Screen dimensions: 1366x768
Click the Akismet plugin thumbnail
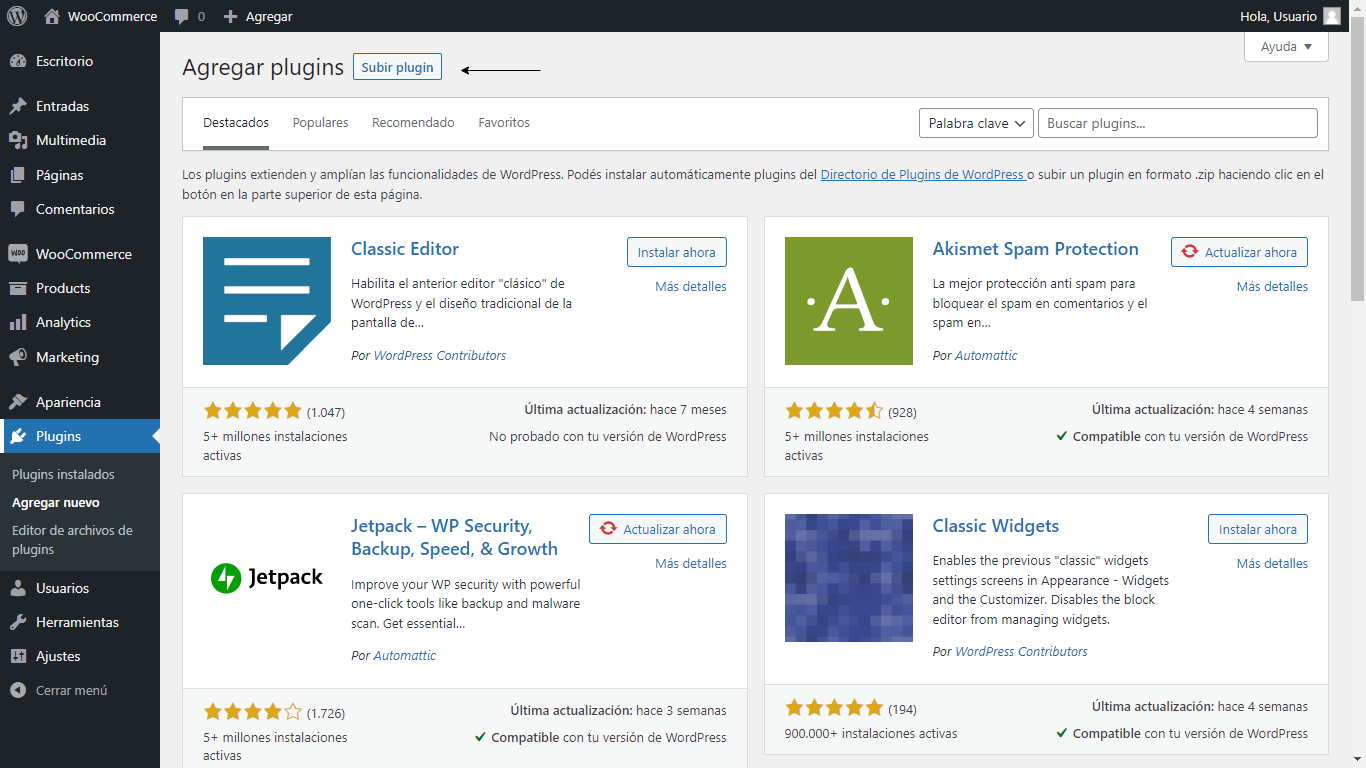pyautogui.click(x=849, y=301)
